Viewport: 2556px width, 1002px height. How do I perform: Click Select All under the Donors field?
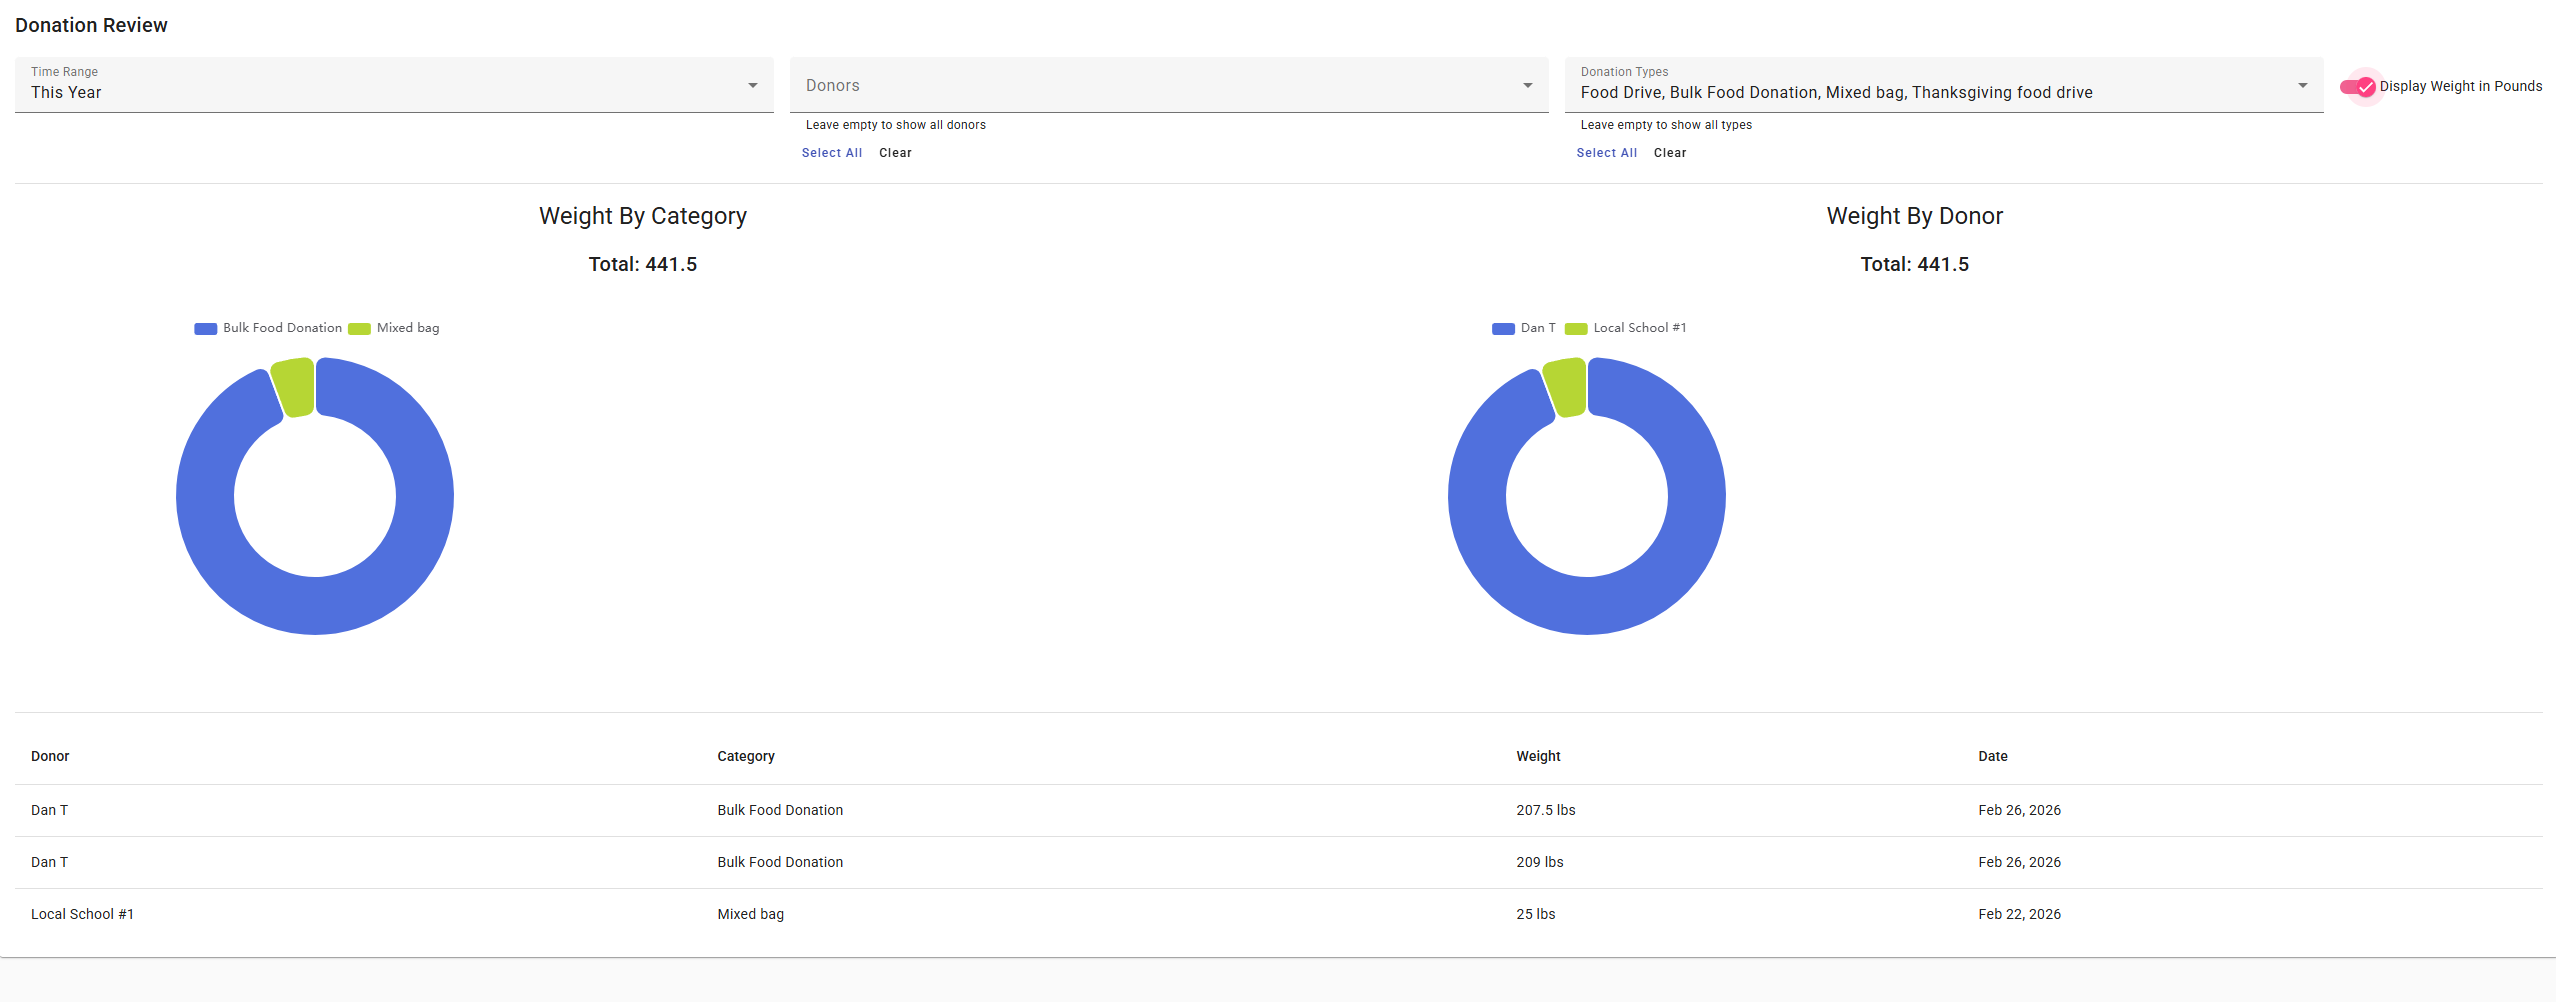click(831, 153)
